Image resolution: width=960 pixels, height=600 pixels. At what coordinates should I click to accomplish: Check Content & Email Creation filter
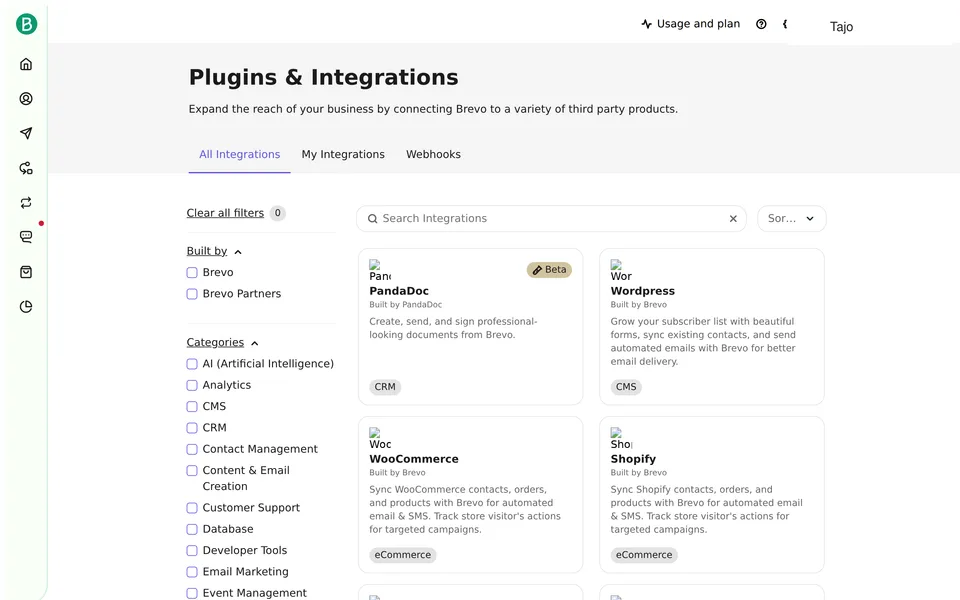point(192,471)
